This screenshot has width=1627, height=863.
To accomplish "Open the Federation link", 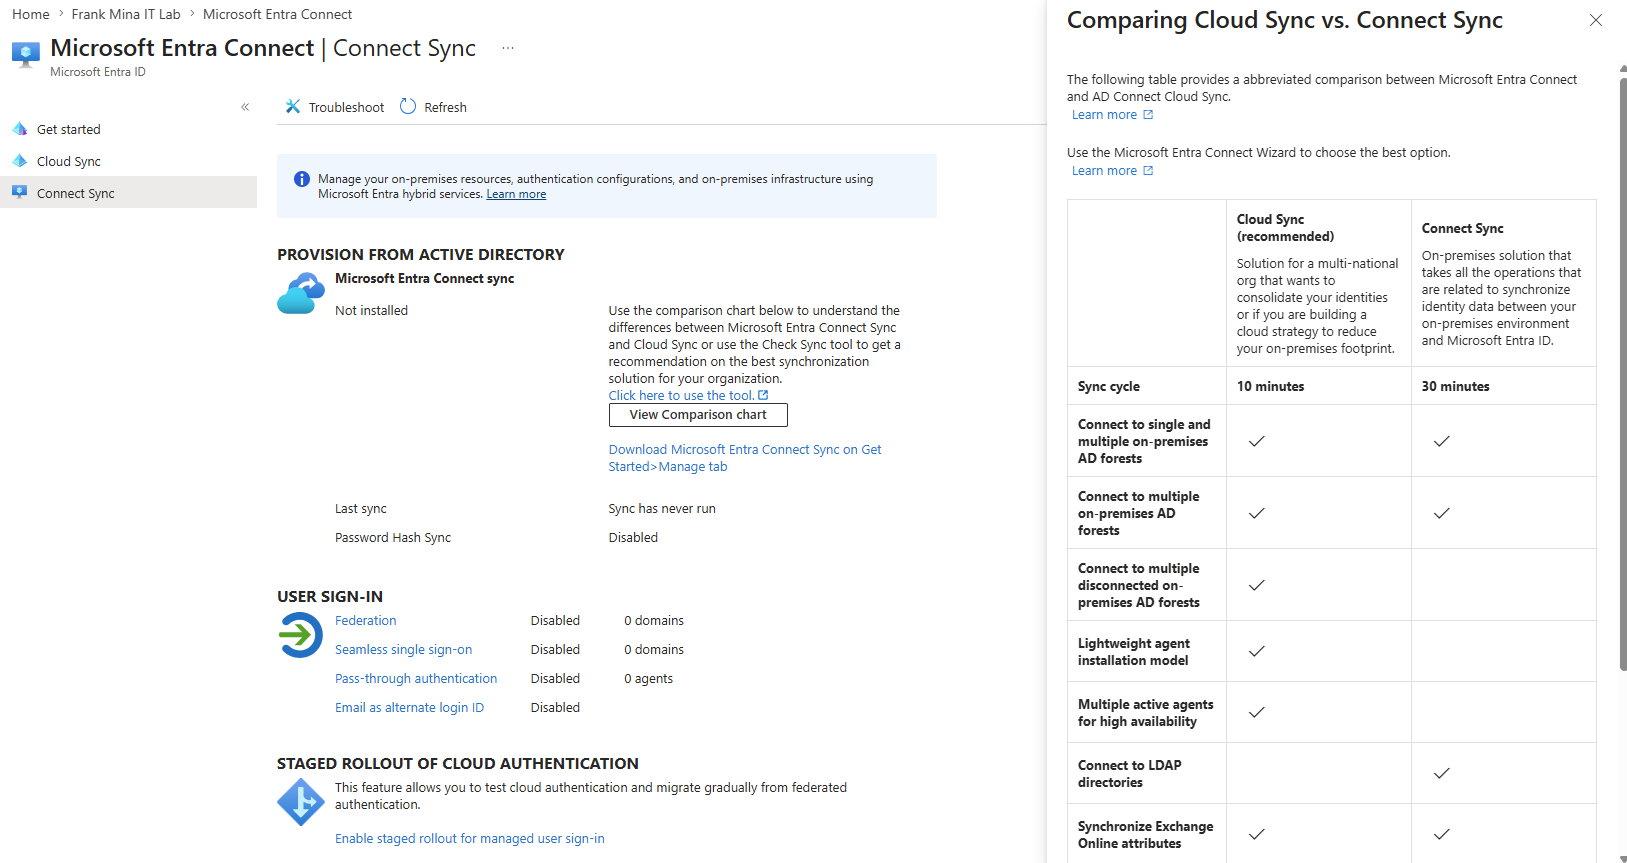I will tap(365, 621).
